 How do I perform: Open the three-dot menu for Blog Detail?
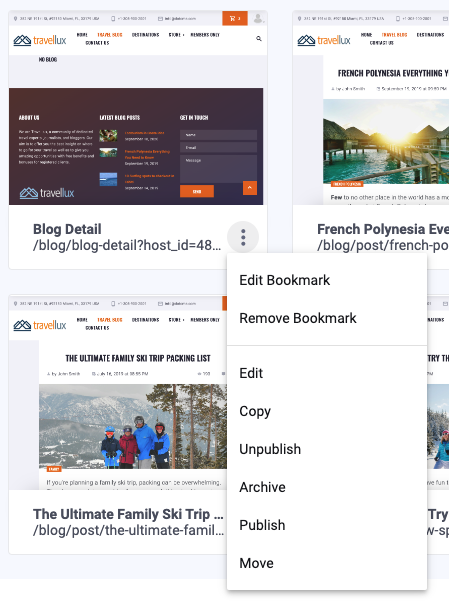[243, 237]
